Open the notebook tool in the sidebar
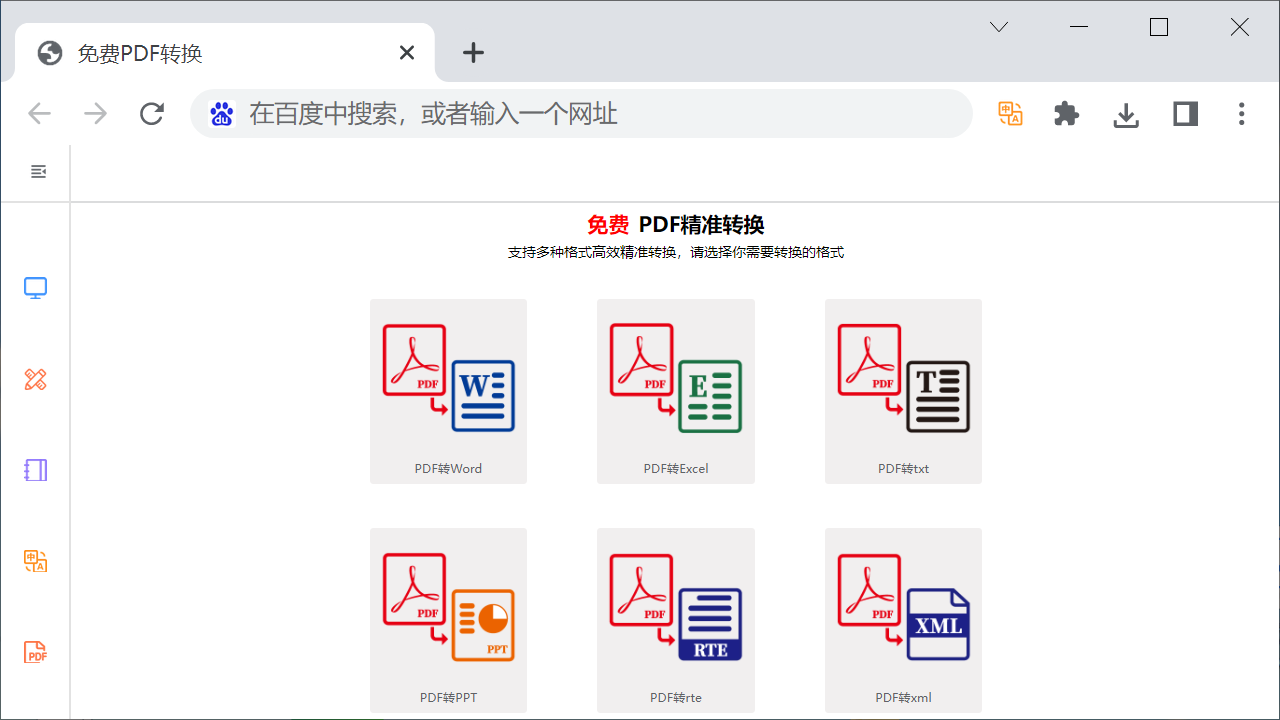The height and width of the screenshot is (720, 1280). pyautogui.click(x=35, y=470)
